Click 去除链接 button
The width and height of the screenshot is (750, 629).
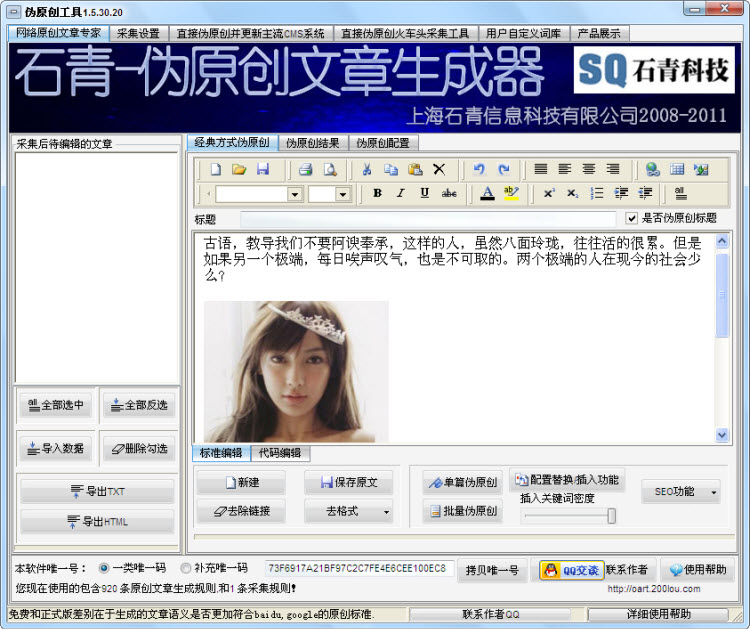pos(241,511)
